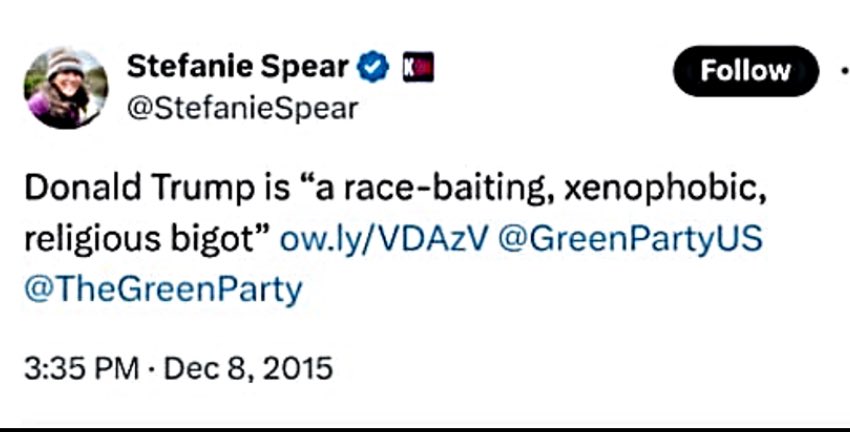Click the 3:35 PM timestamp
Viewport: 850px width, 432px height.
point(80,368)
